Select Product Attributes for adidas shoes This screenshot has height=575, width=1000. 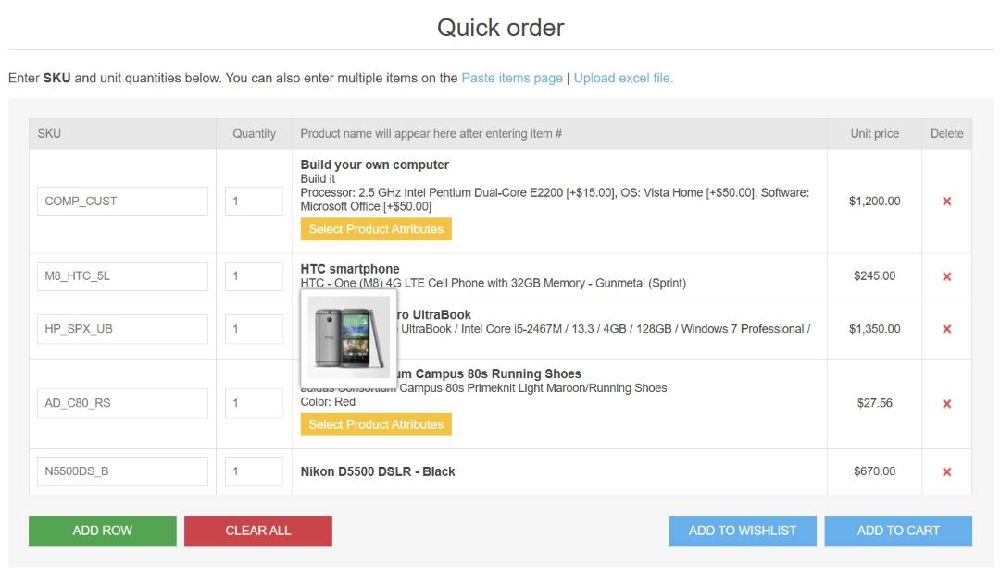[x=375, y=425]
